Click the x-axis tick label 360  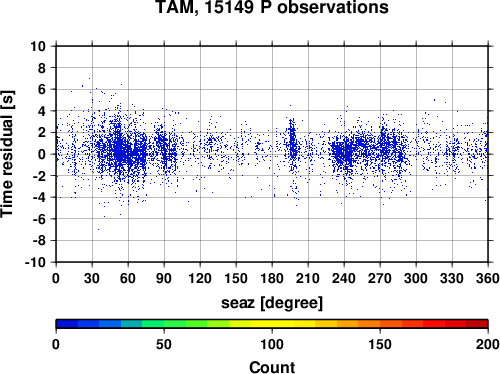488,278
